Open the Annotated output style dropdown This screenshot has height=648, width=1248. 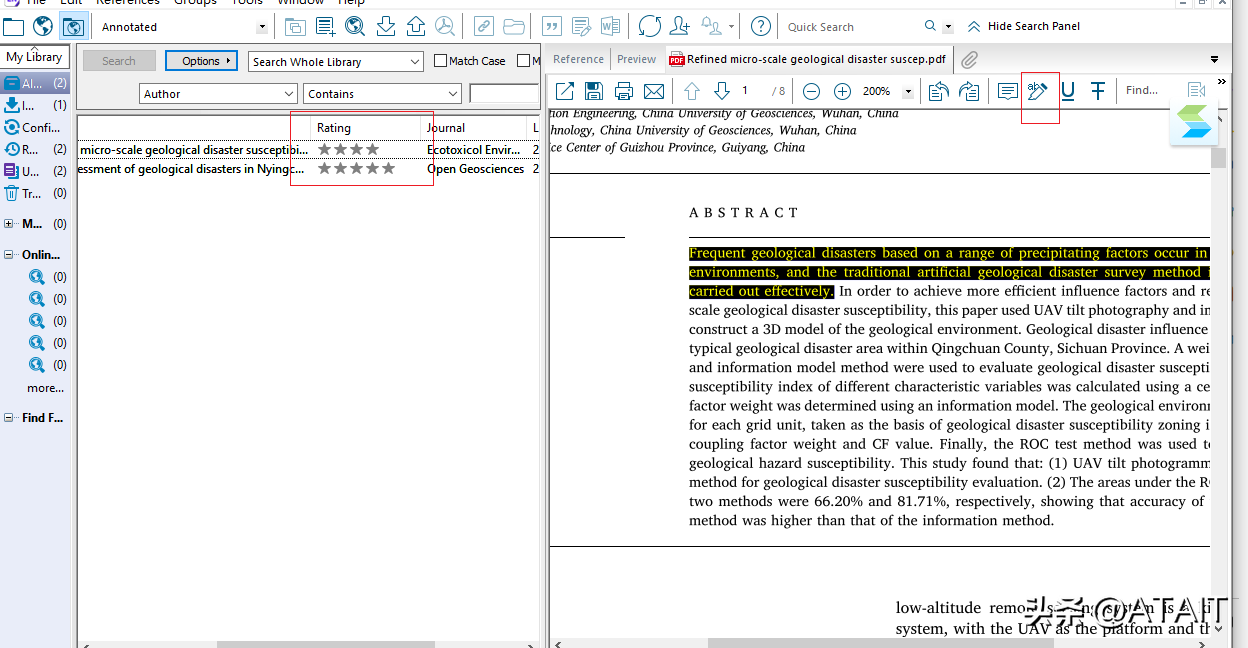pos(262,27)
